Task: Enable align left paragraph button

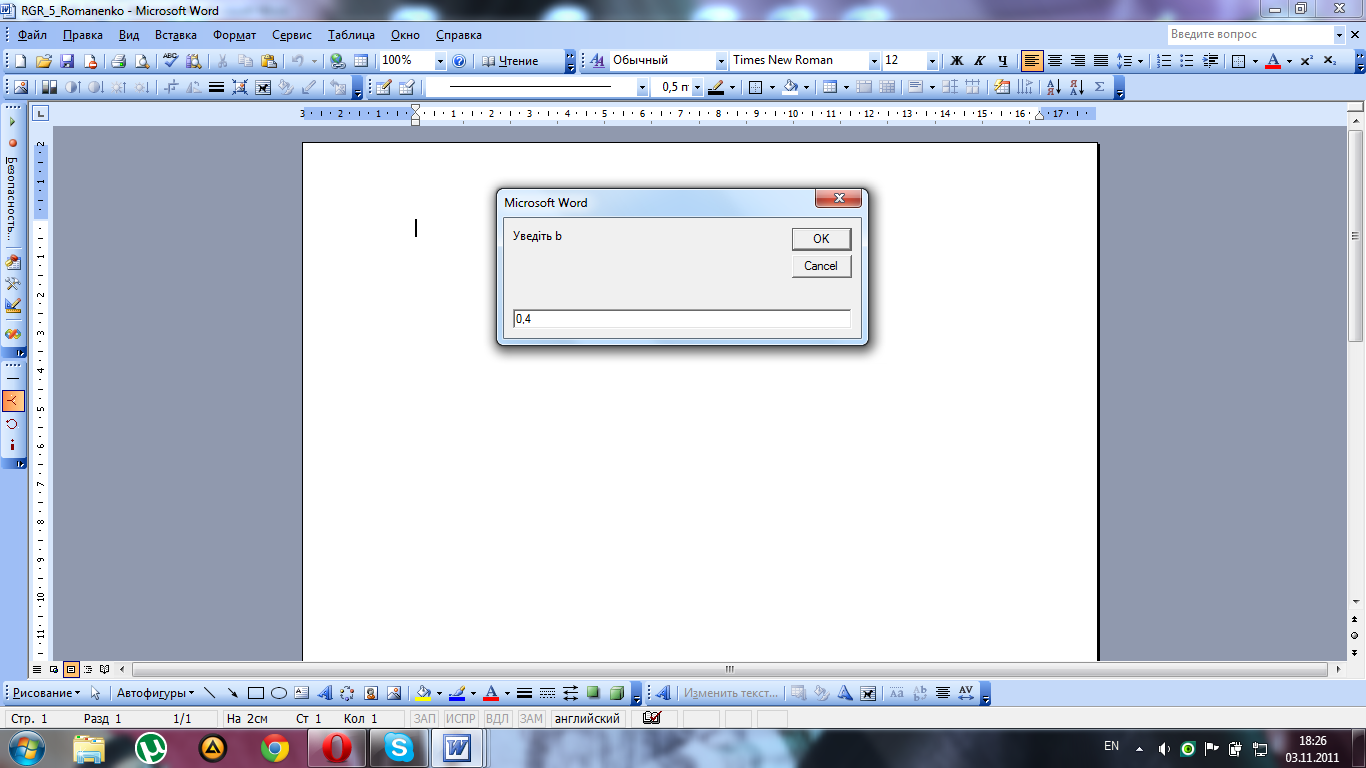Action: [1032, 61]
